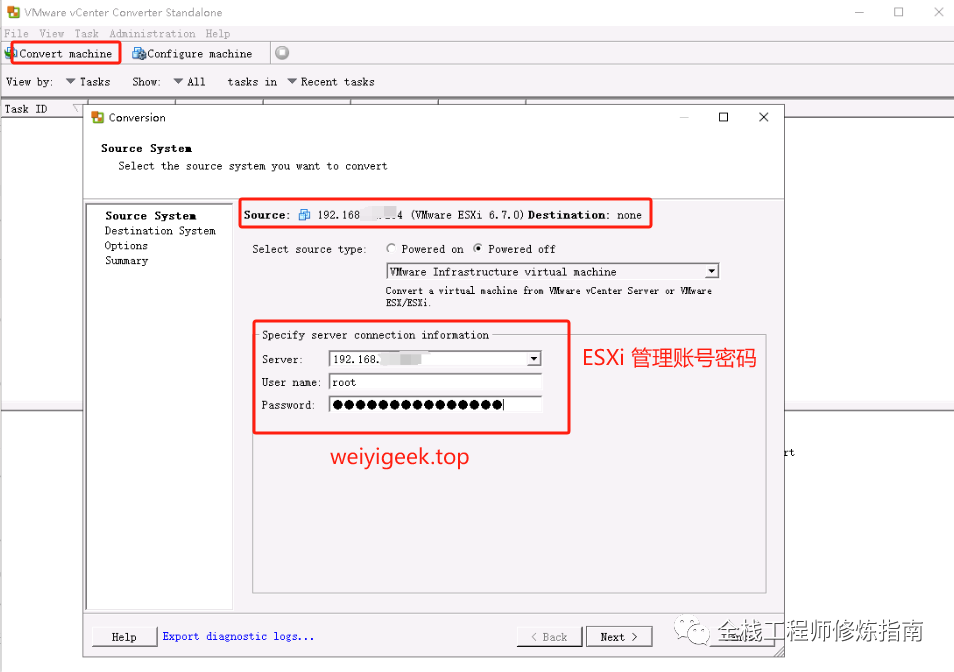The height and width of the screenshot is (672, 954).
Task: Open the View menu
Action: 52,33
